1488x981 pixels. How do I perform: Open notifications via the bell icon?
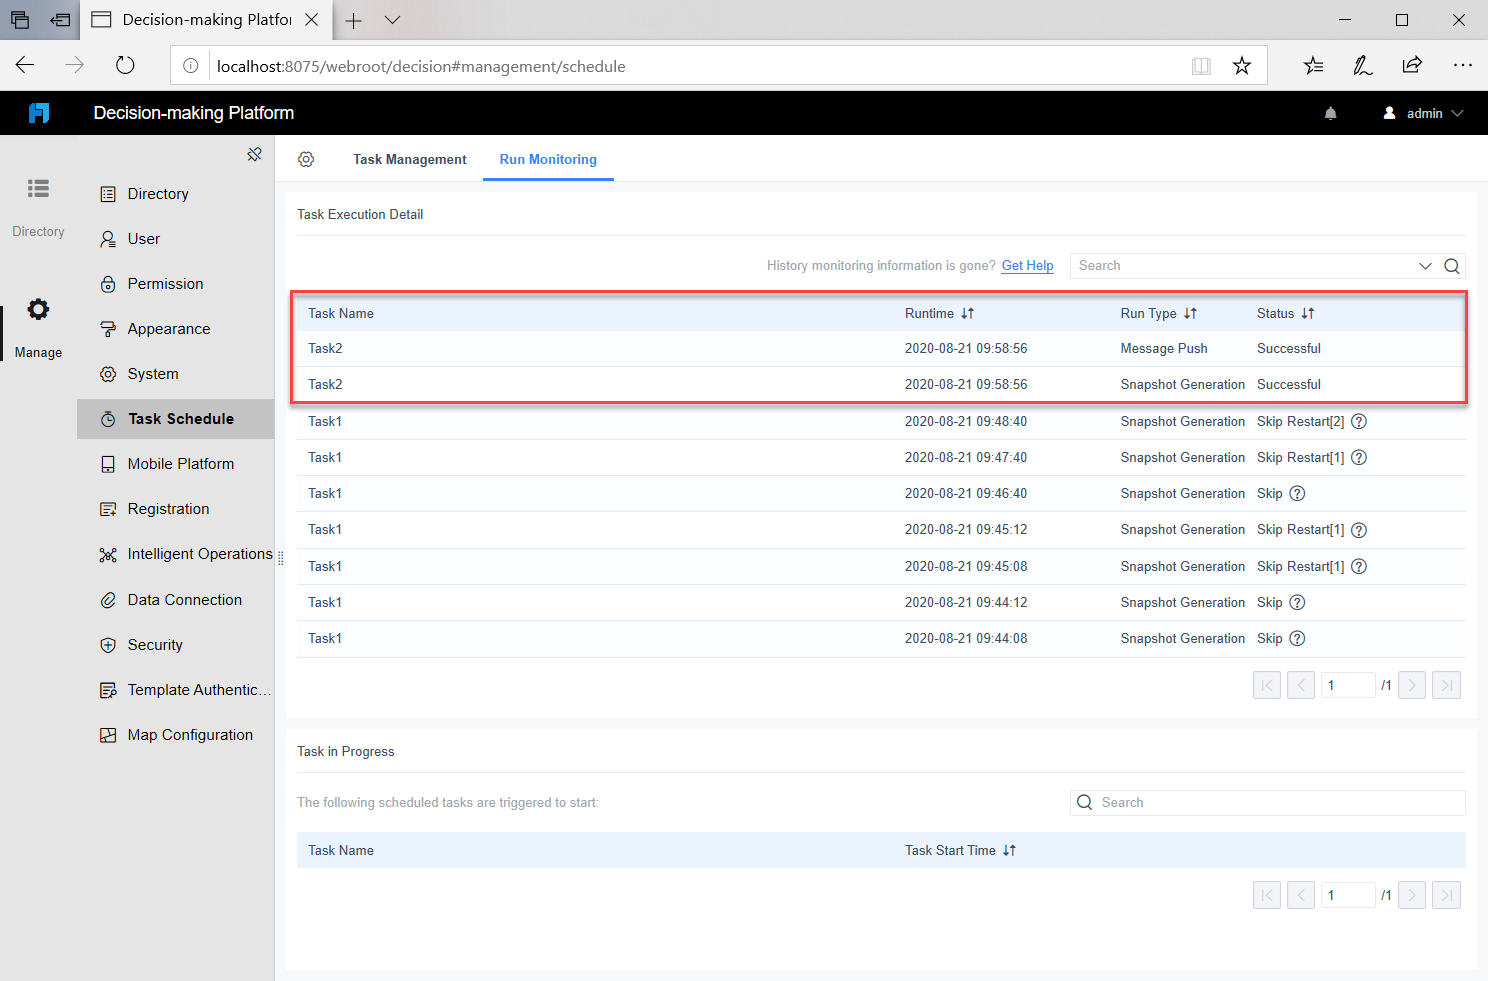[1330, 113]
